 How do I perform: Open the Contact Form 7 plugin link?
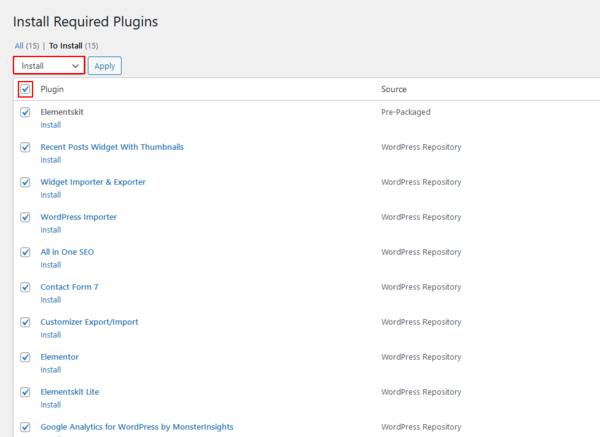(x=69, y=287)
